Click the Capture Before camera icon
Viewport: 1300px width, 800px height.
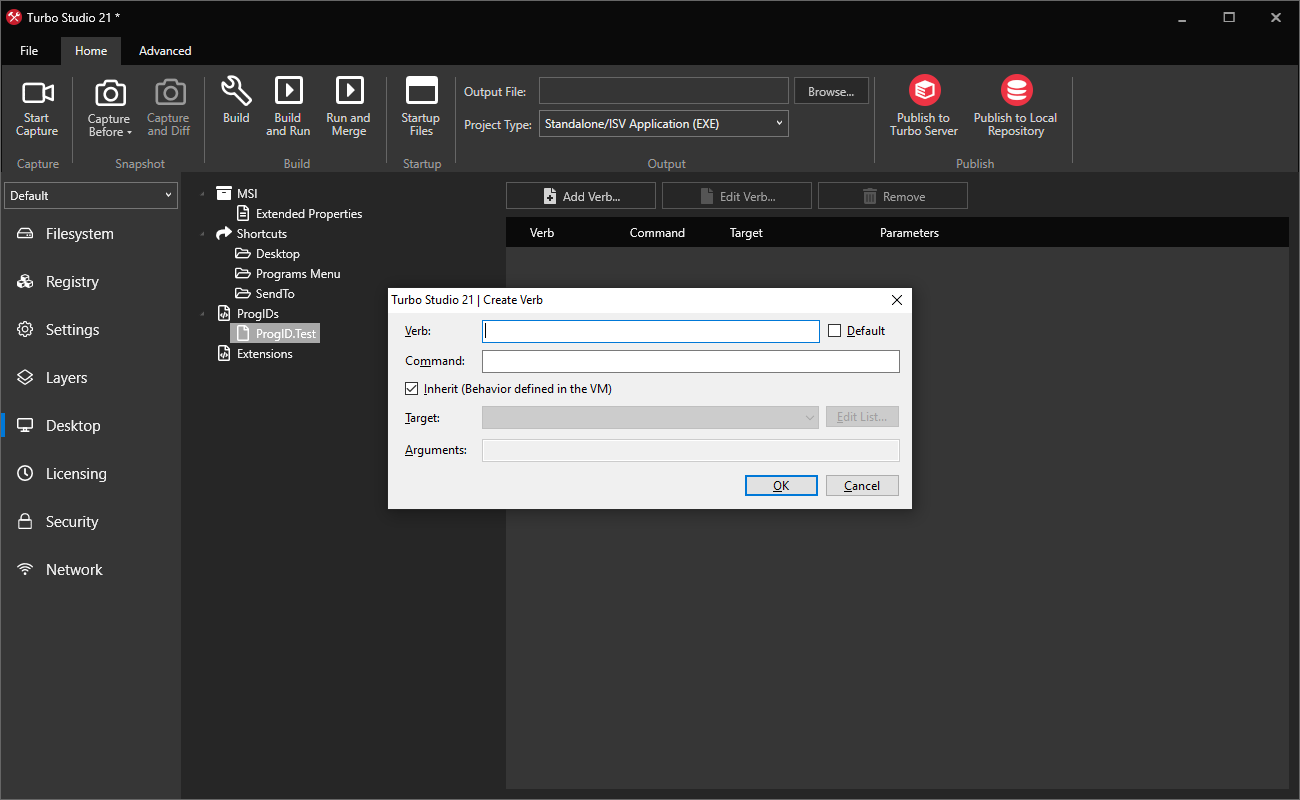point(109,94)
